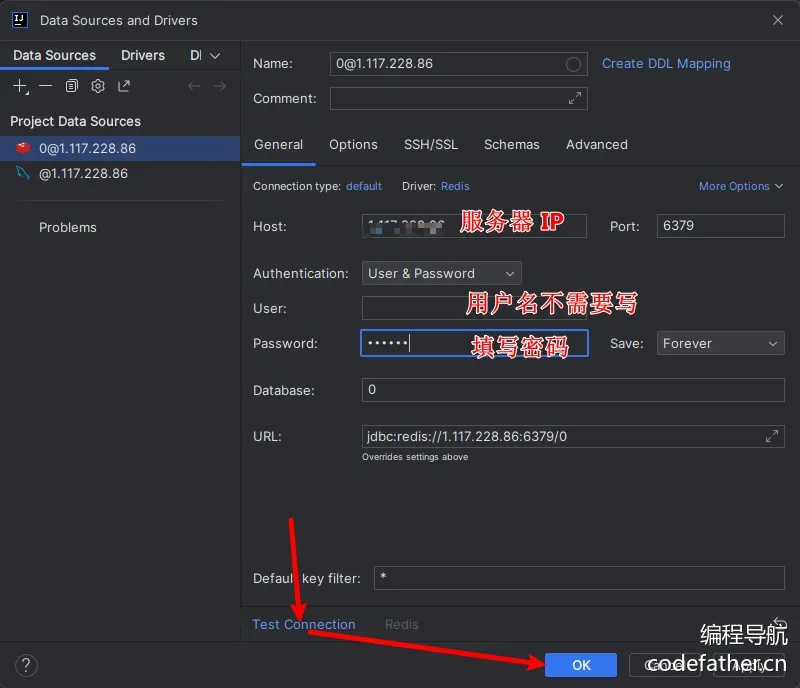Click into the Port input field
800x688 pixels.
pos(720,226)
